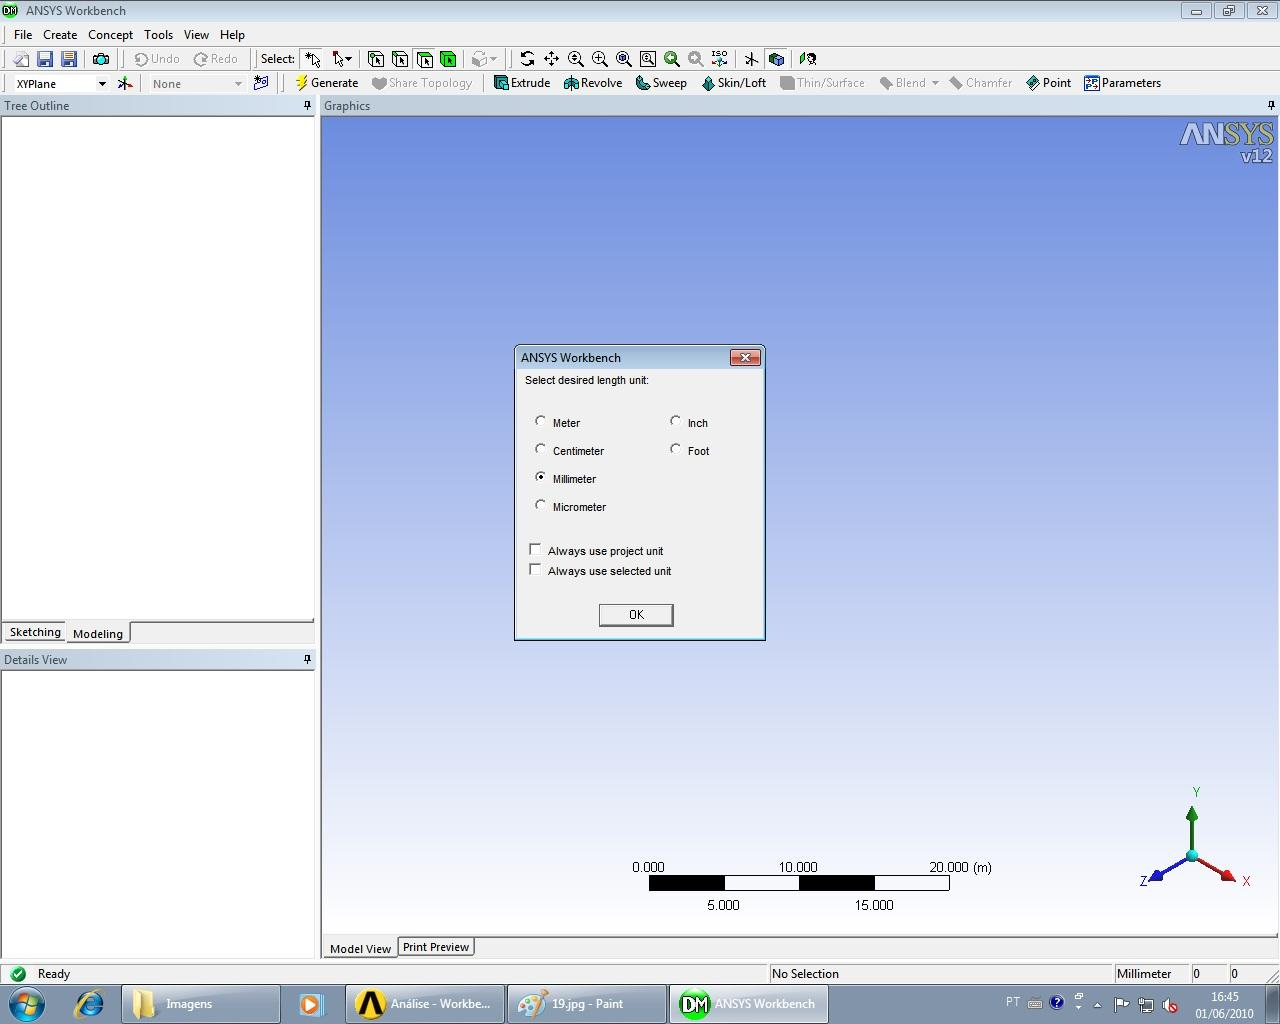Click the Extrude tool
Viewport: 1280px width, 1024px height.
coord(522,83)
